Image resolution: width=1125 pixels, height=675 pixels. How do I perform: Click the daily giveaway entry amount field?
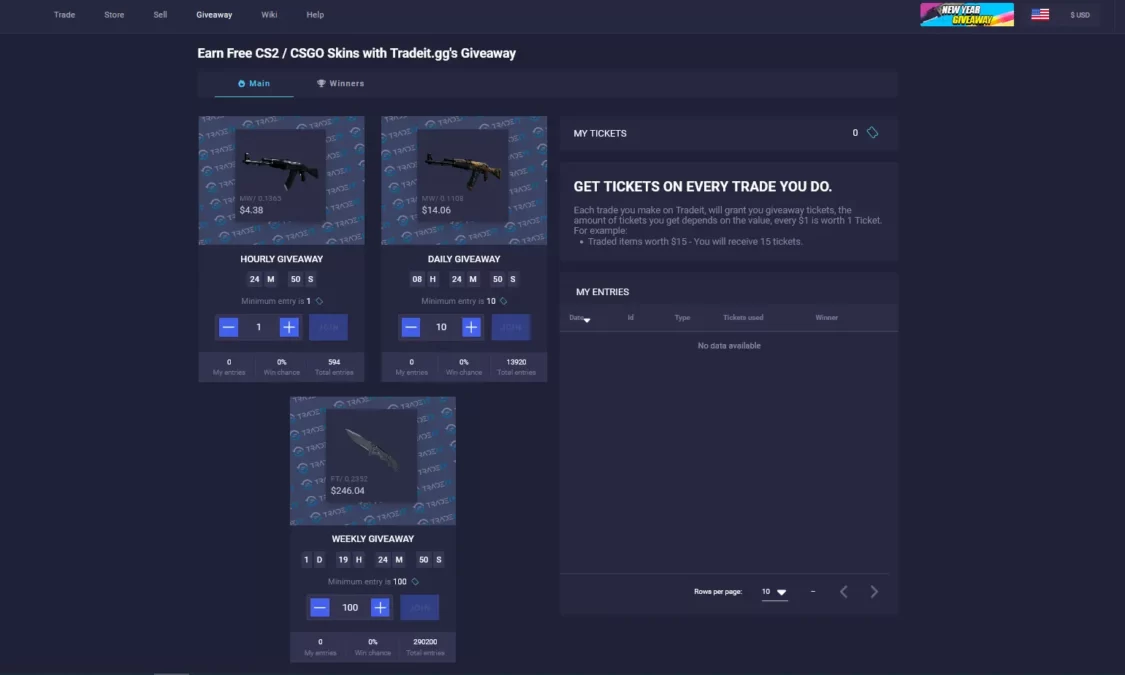click(441, 327)
